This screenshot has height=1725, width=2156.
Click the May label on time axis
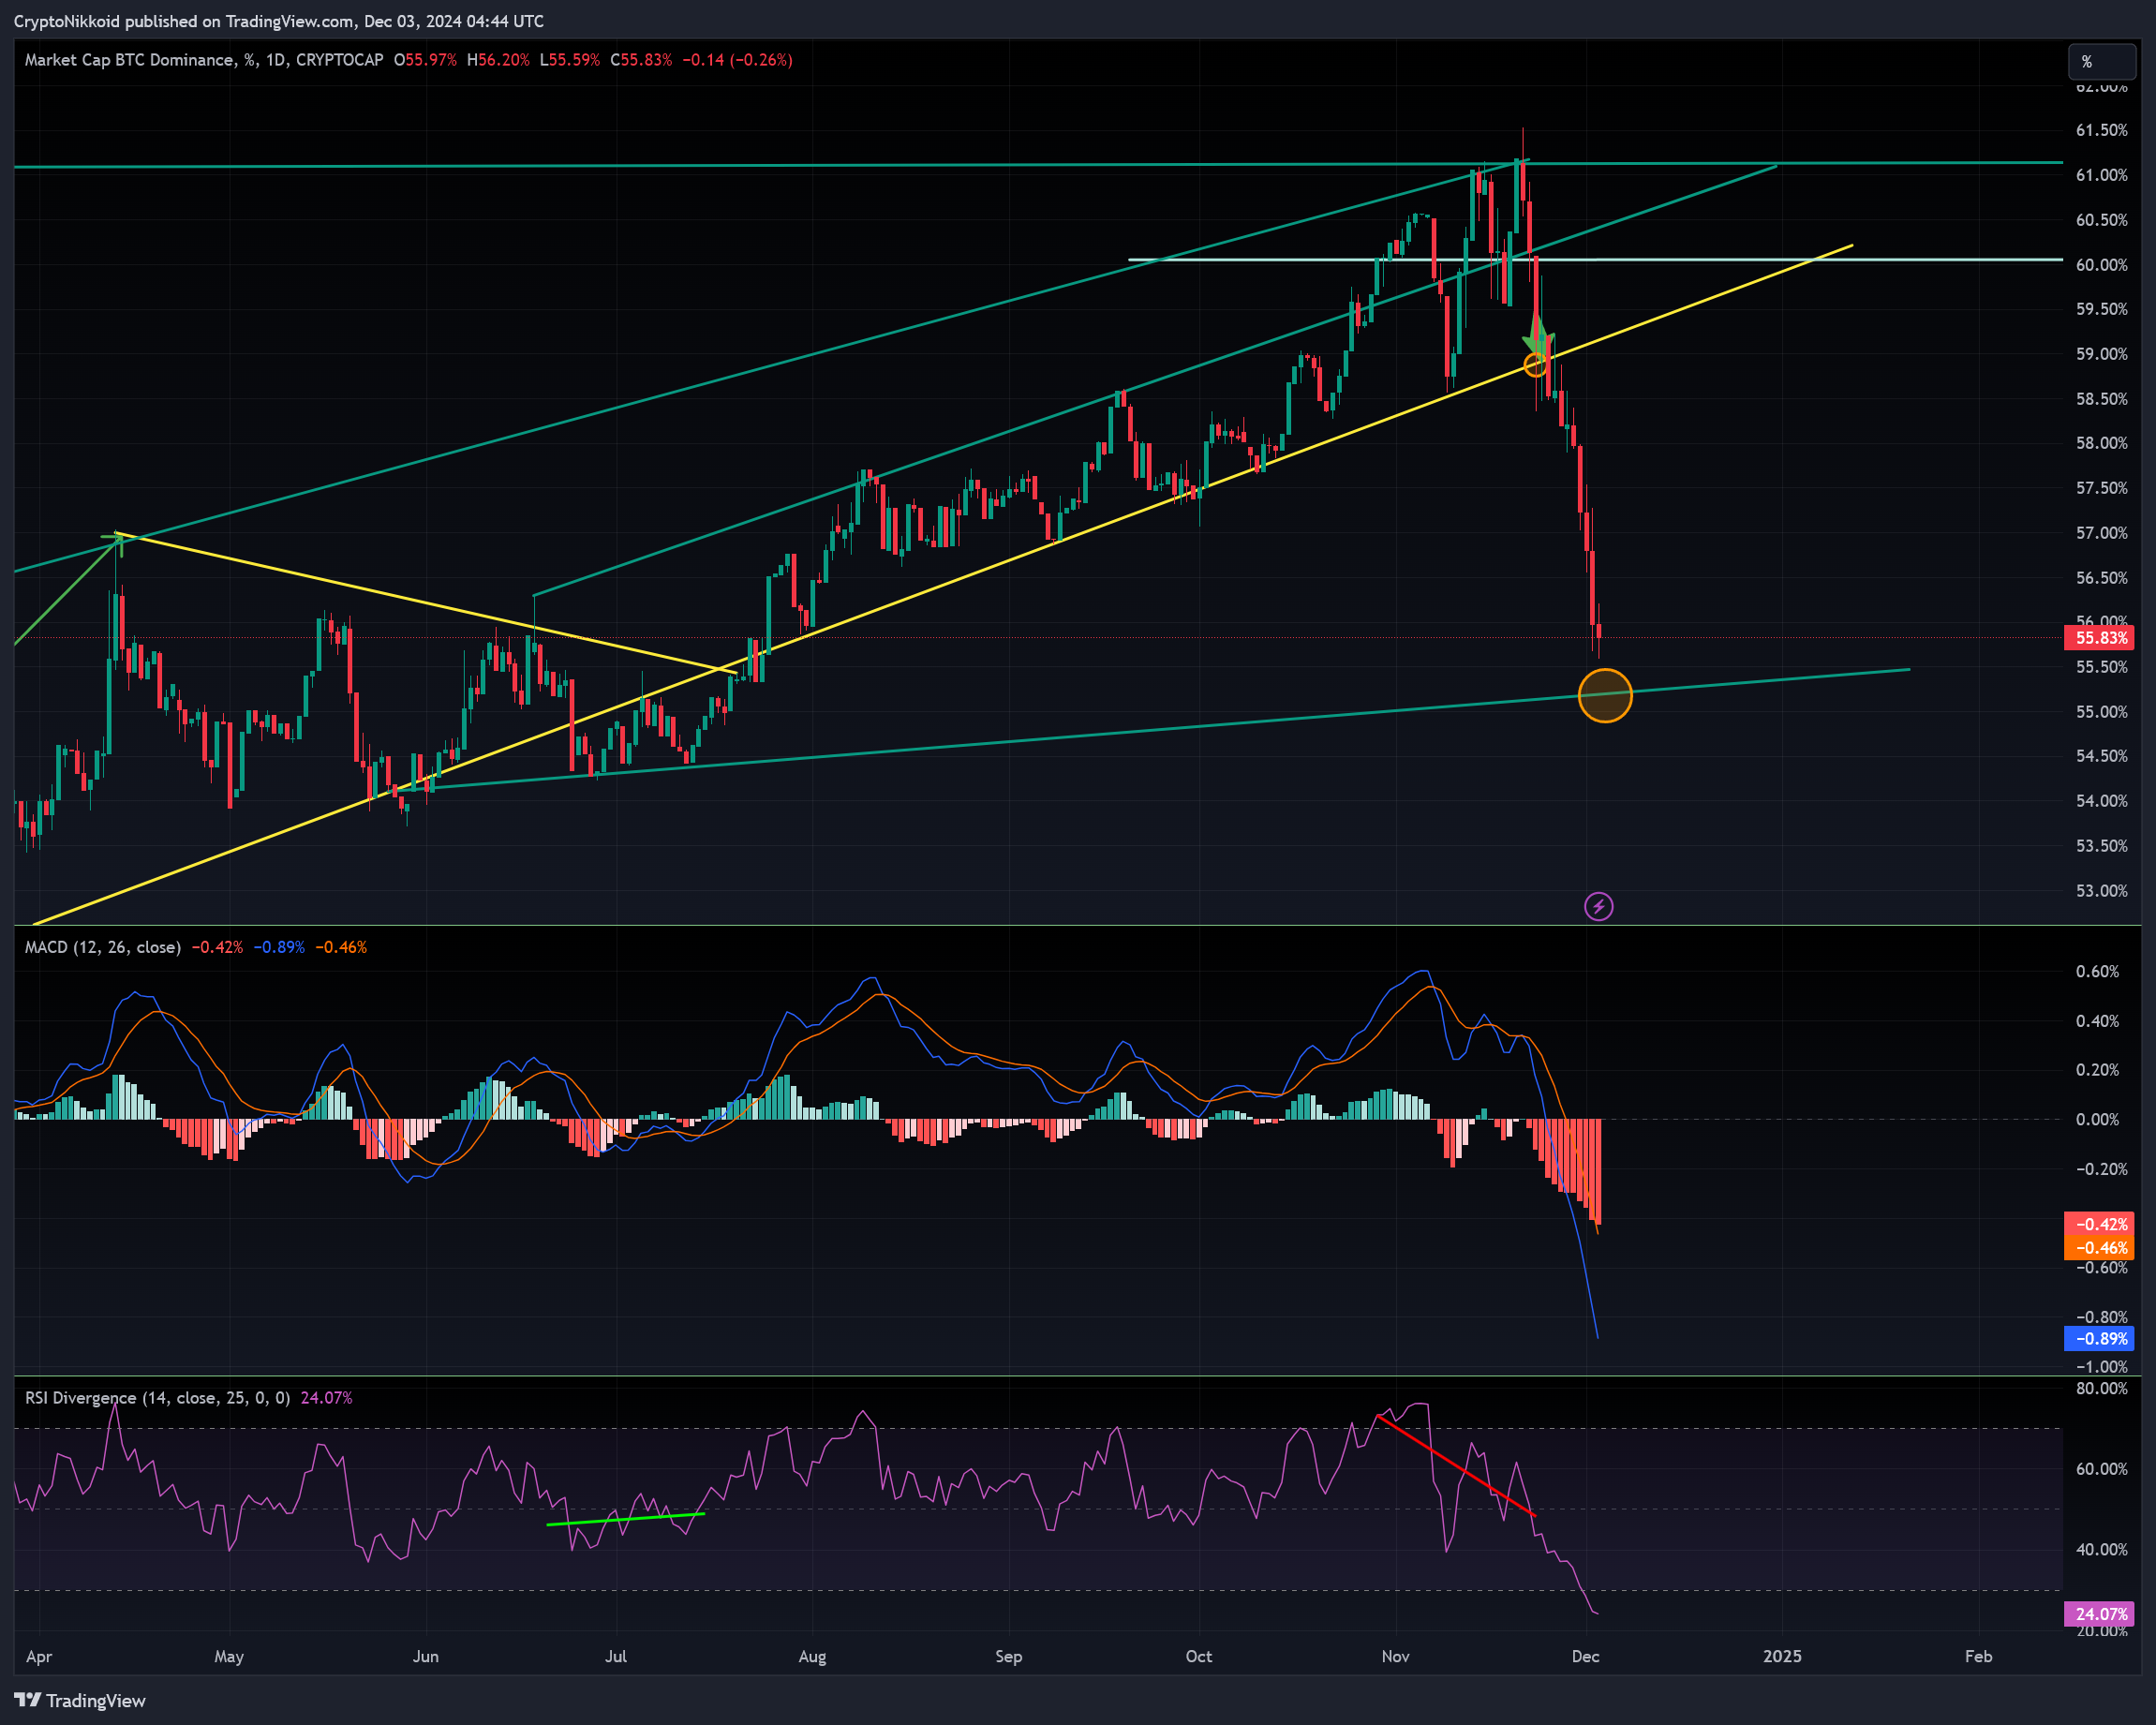pyautogui.click(x=229, y=1657)
